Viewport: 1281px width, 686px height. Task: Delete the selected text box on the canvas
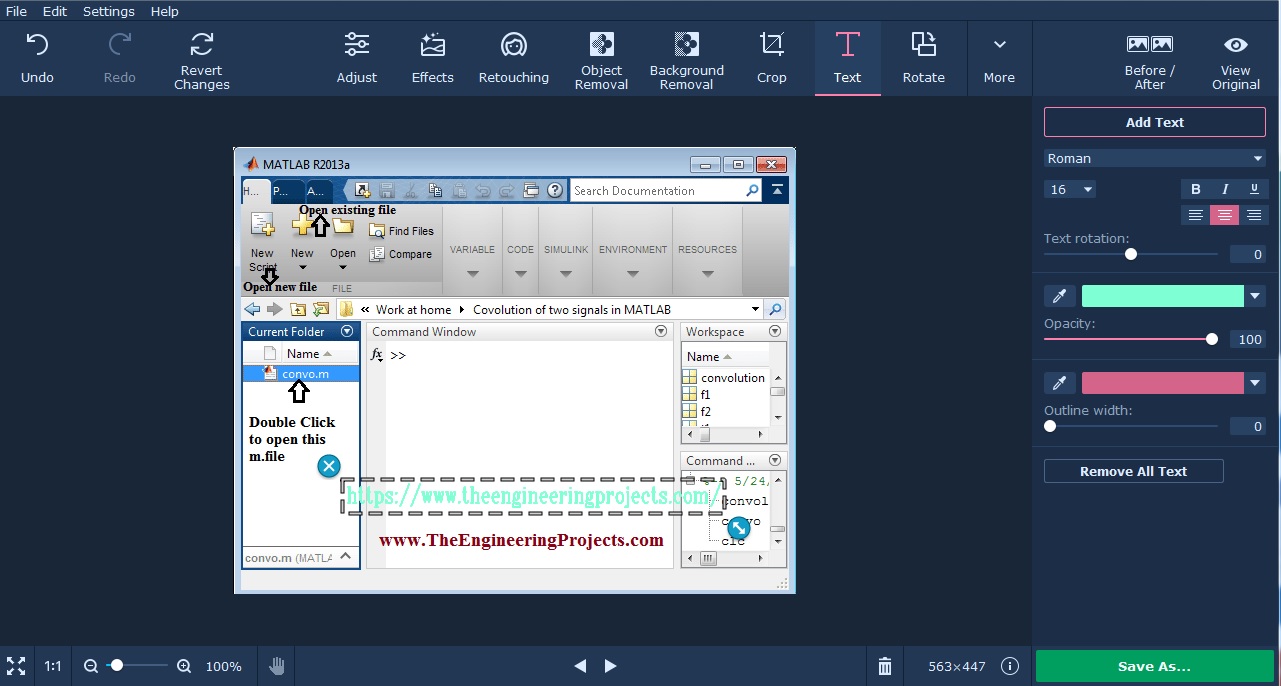[329, 466]
